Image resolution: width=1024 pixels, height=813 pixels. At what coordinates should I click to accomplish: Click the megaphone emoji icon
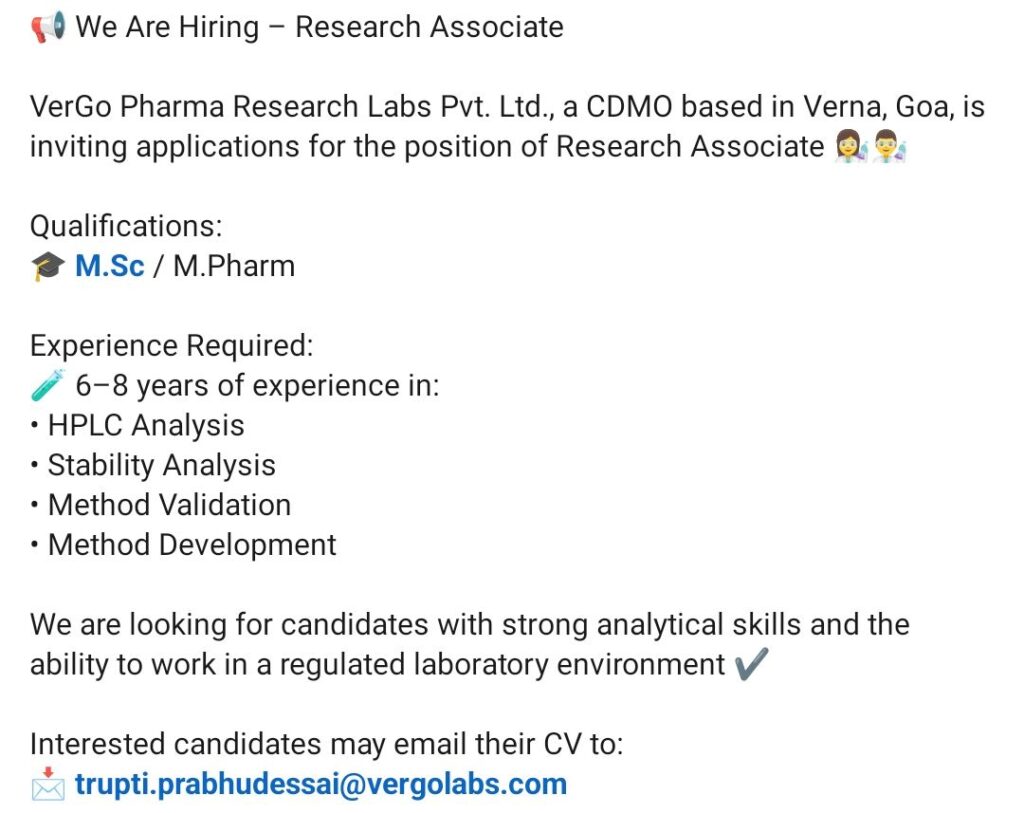[47, 28]
